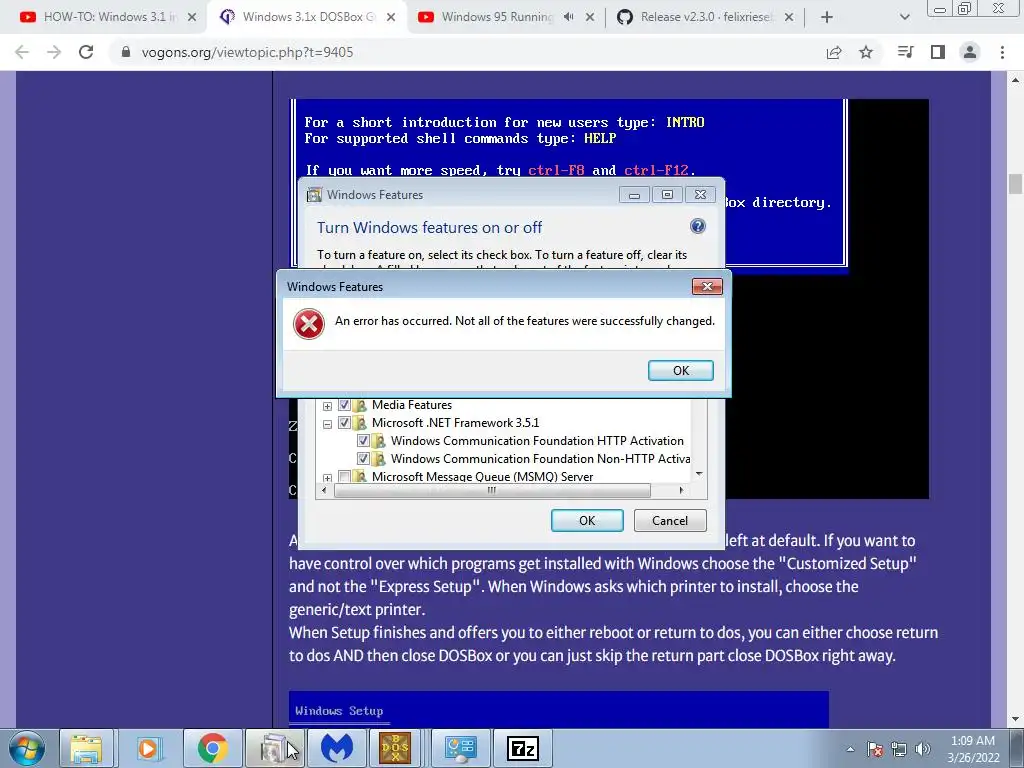Go back in Chrome
Screen dimensions: 1024x768
tap(22, 52)
